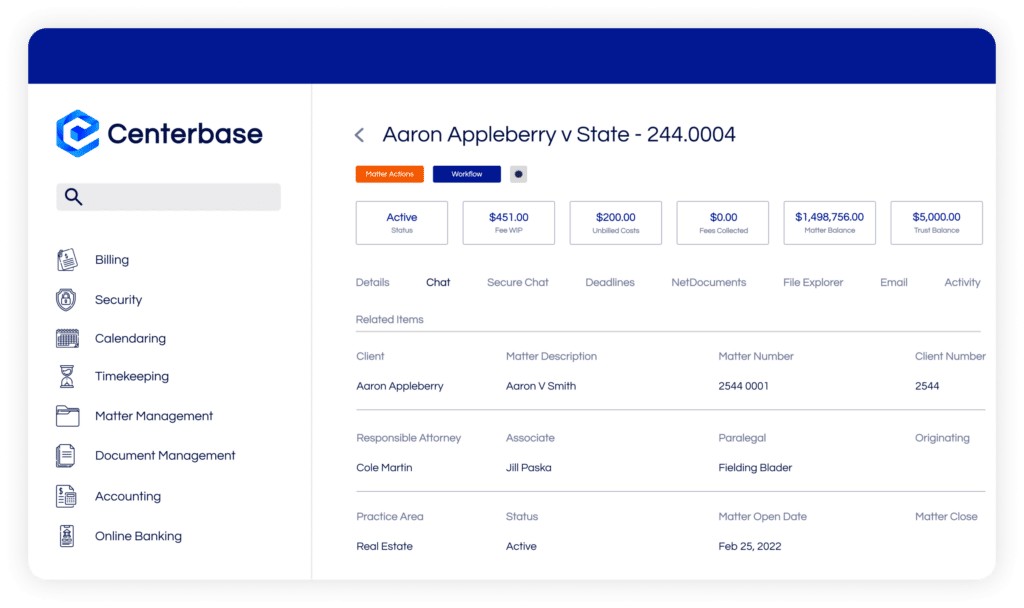
Task: Open the Accounting invoice icon
Action: point(66,496)
